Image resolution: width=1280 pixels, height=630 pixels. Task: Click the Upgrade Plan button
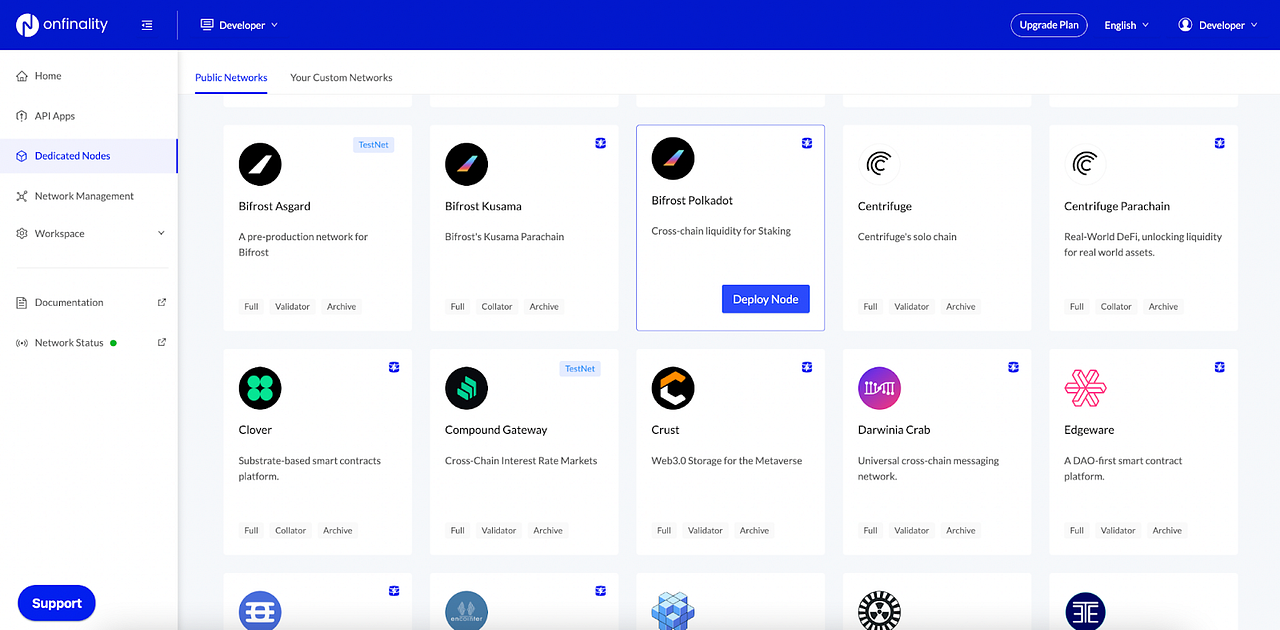click(1048, 25)
